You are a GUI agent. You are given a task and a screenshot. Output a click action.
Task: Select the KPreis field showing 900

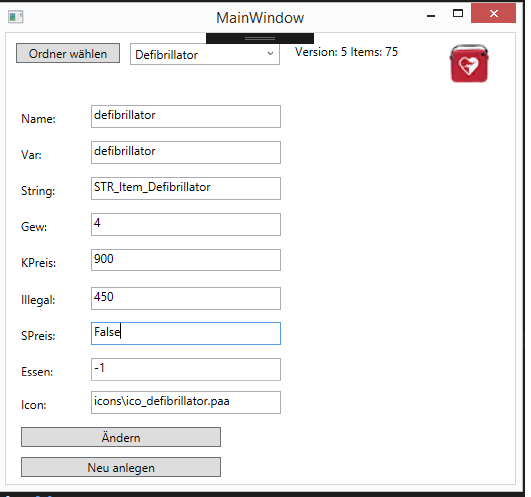click(x=186, y=260)
